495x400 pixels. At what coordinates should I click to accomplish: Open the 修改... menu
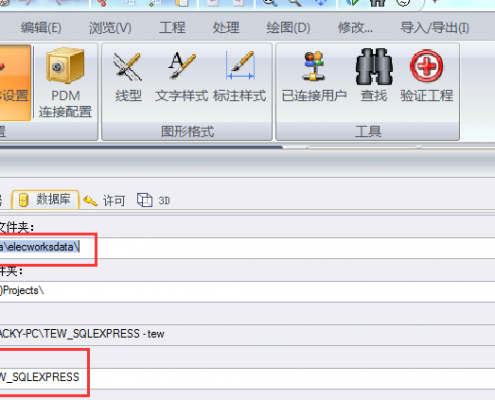pos(355,28)
